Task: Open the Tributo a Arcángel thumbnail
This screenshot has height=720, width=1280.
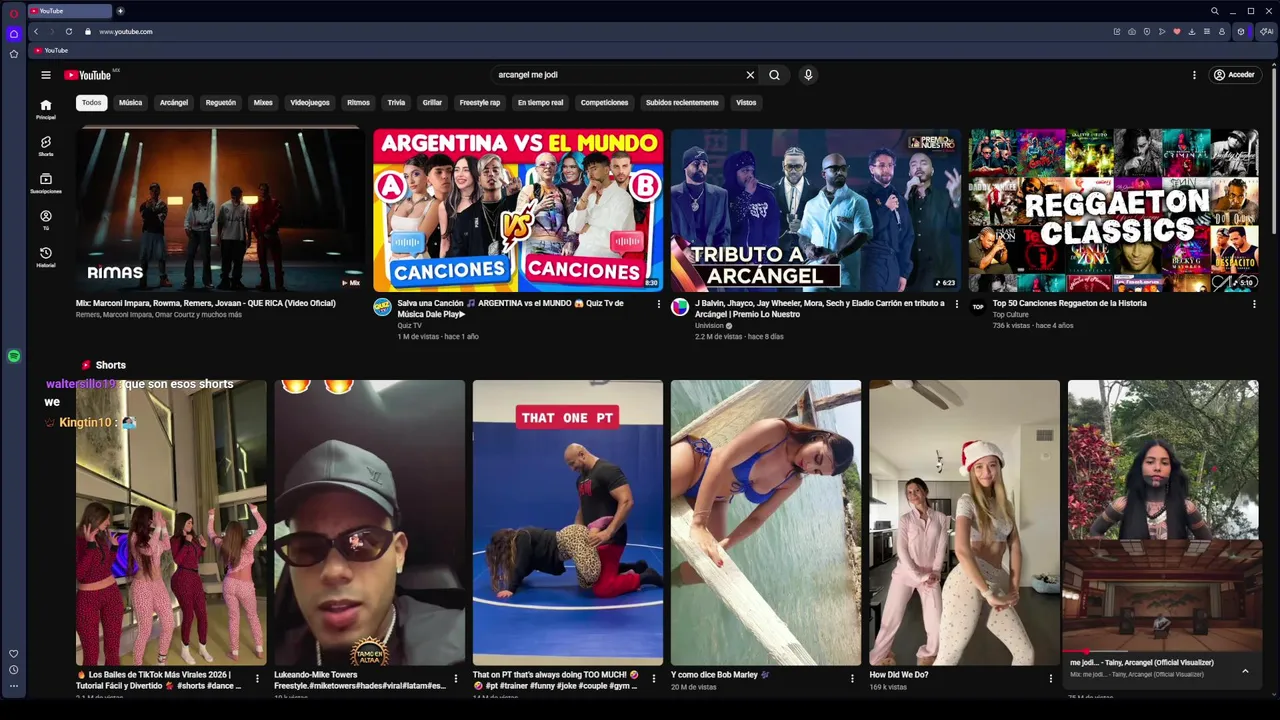Action: click(816, 210)
